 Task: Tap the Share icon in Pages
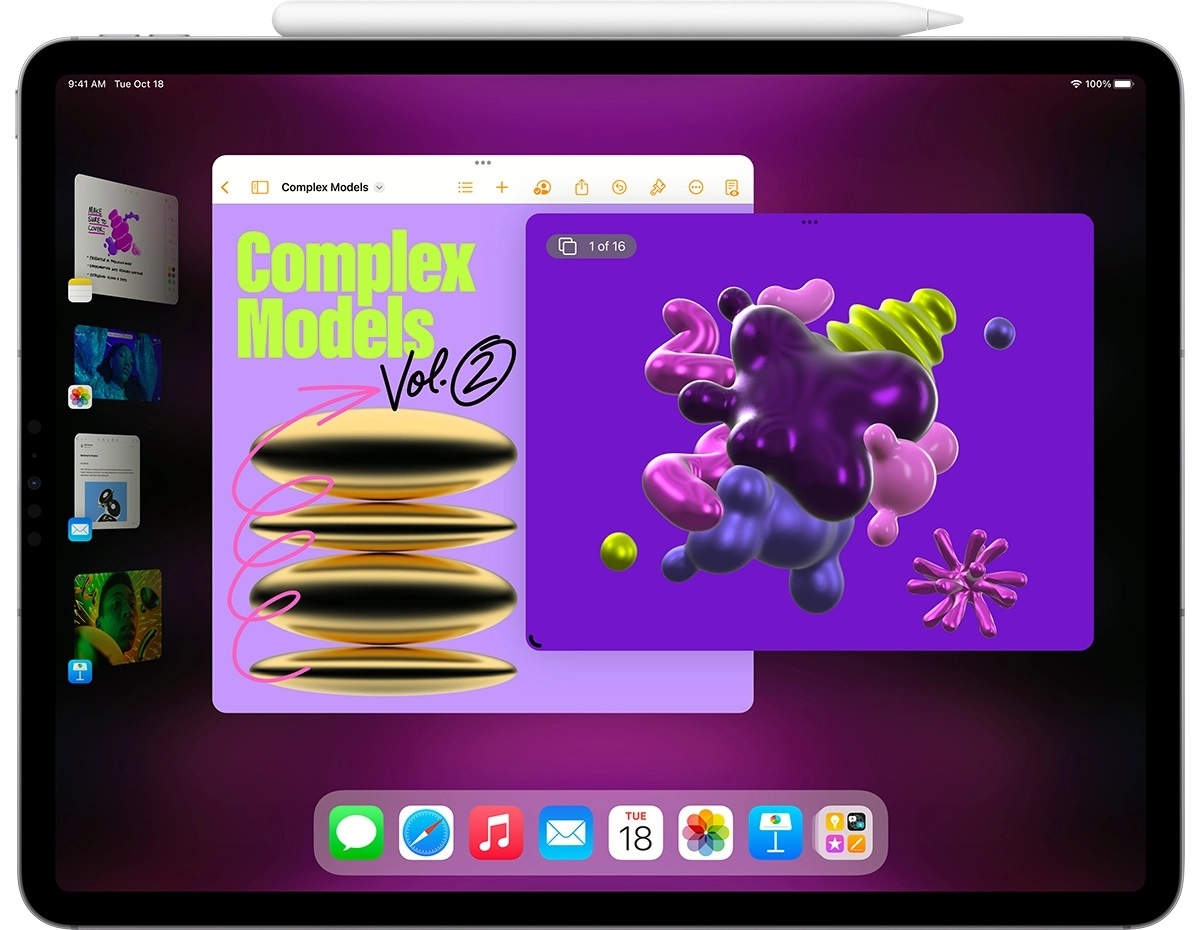click(x=581, y=187)
